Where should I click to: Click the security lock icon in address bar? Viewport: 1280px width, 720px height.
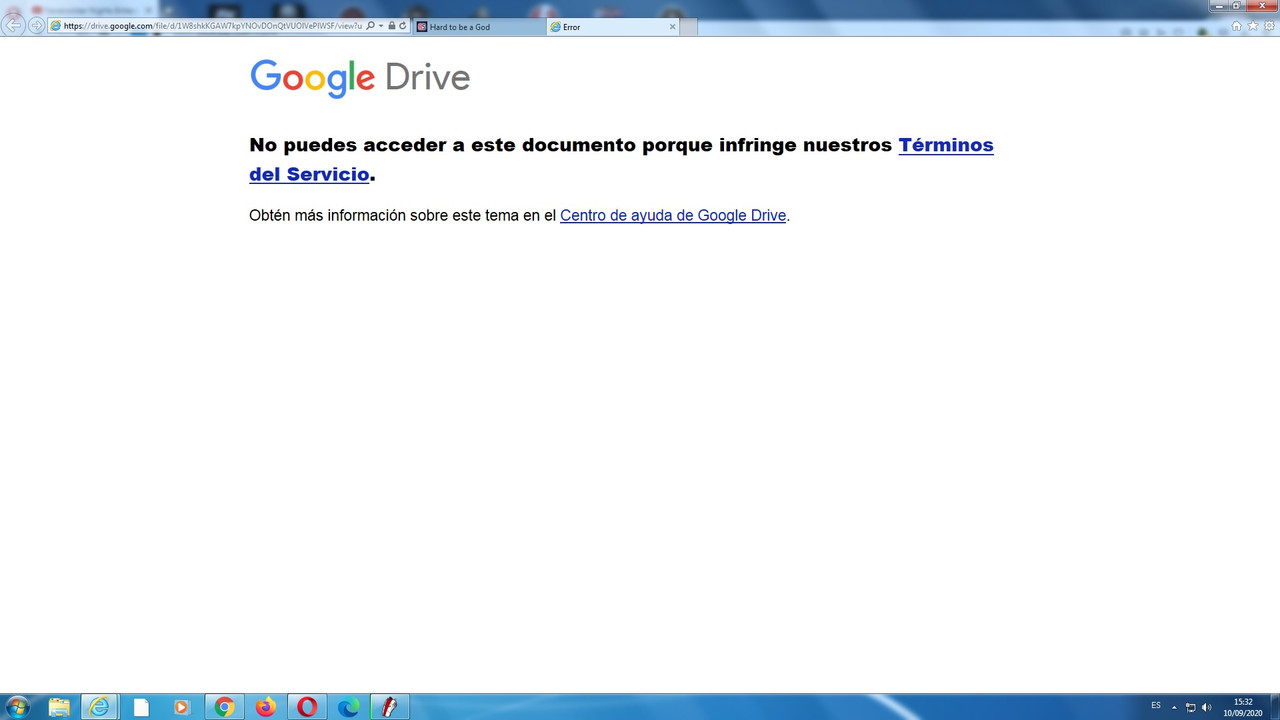tap(392, 26)
